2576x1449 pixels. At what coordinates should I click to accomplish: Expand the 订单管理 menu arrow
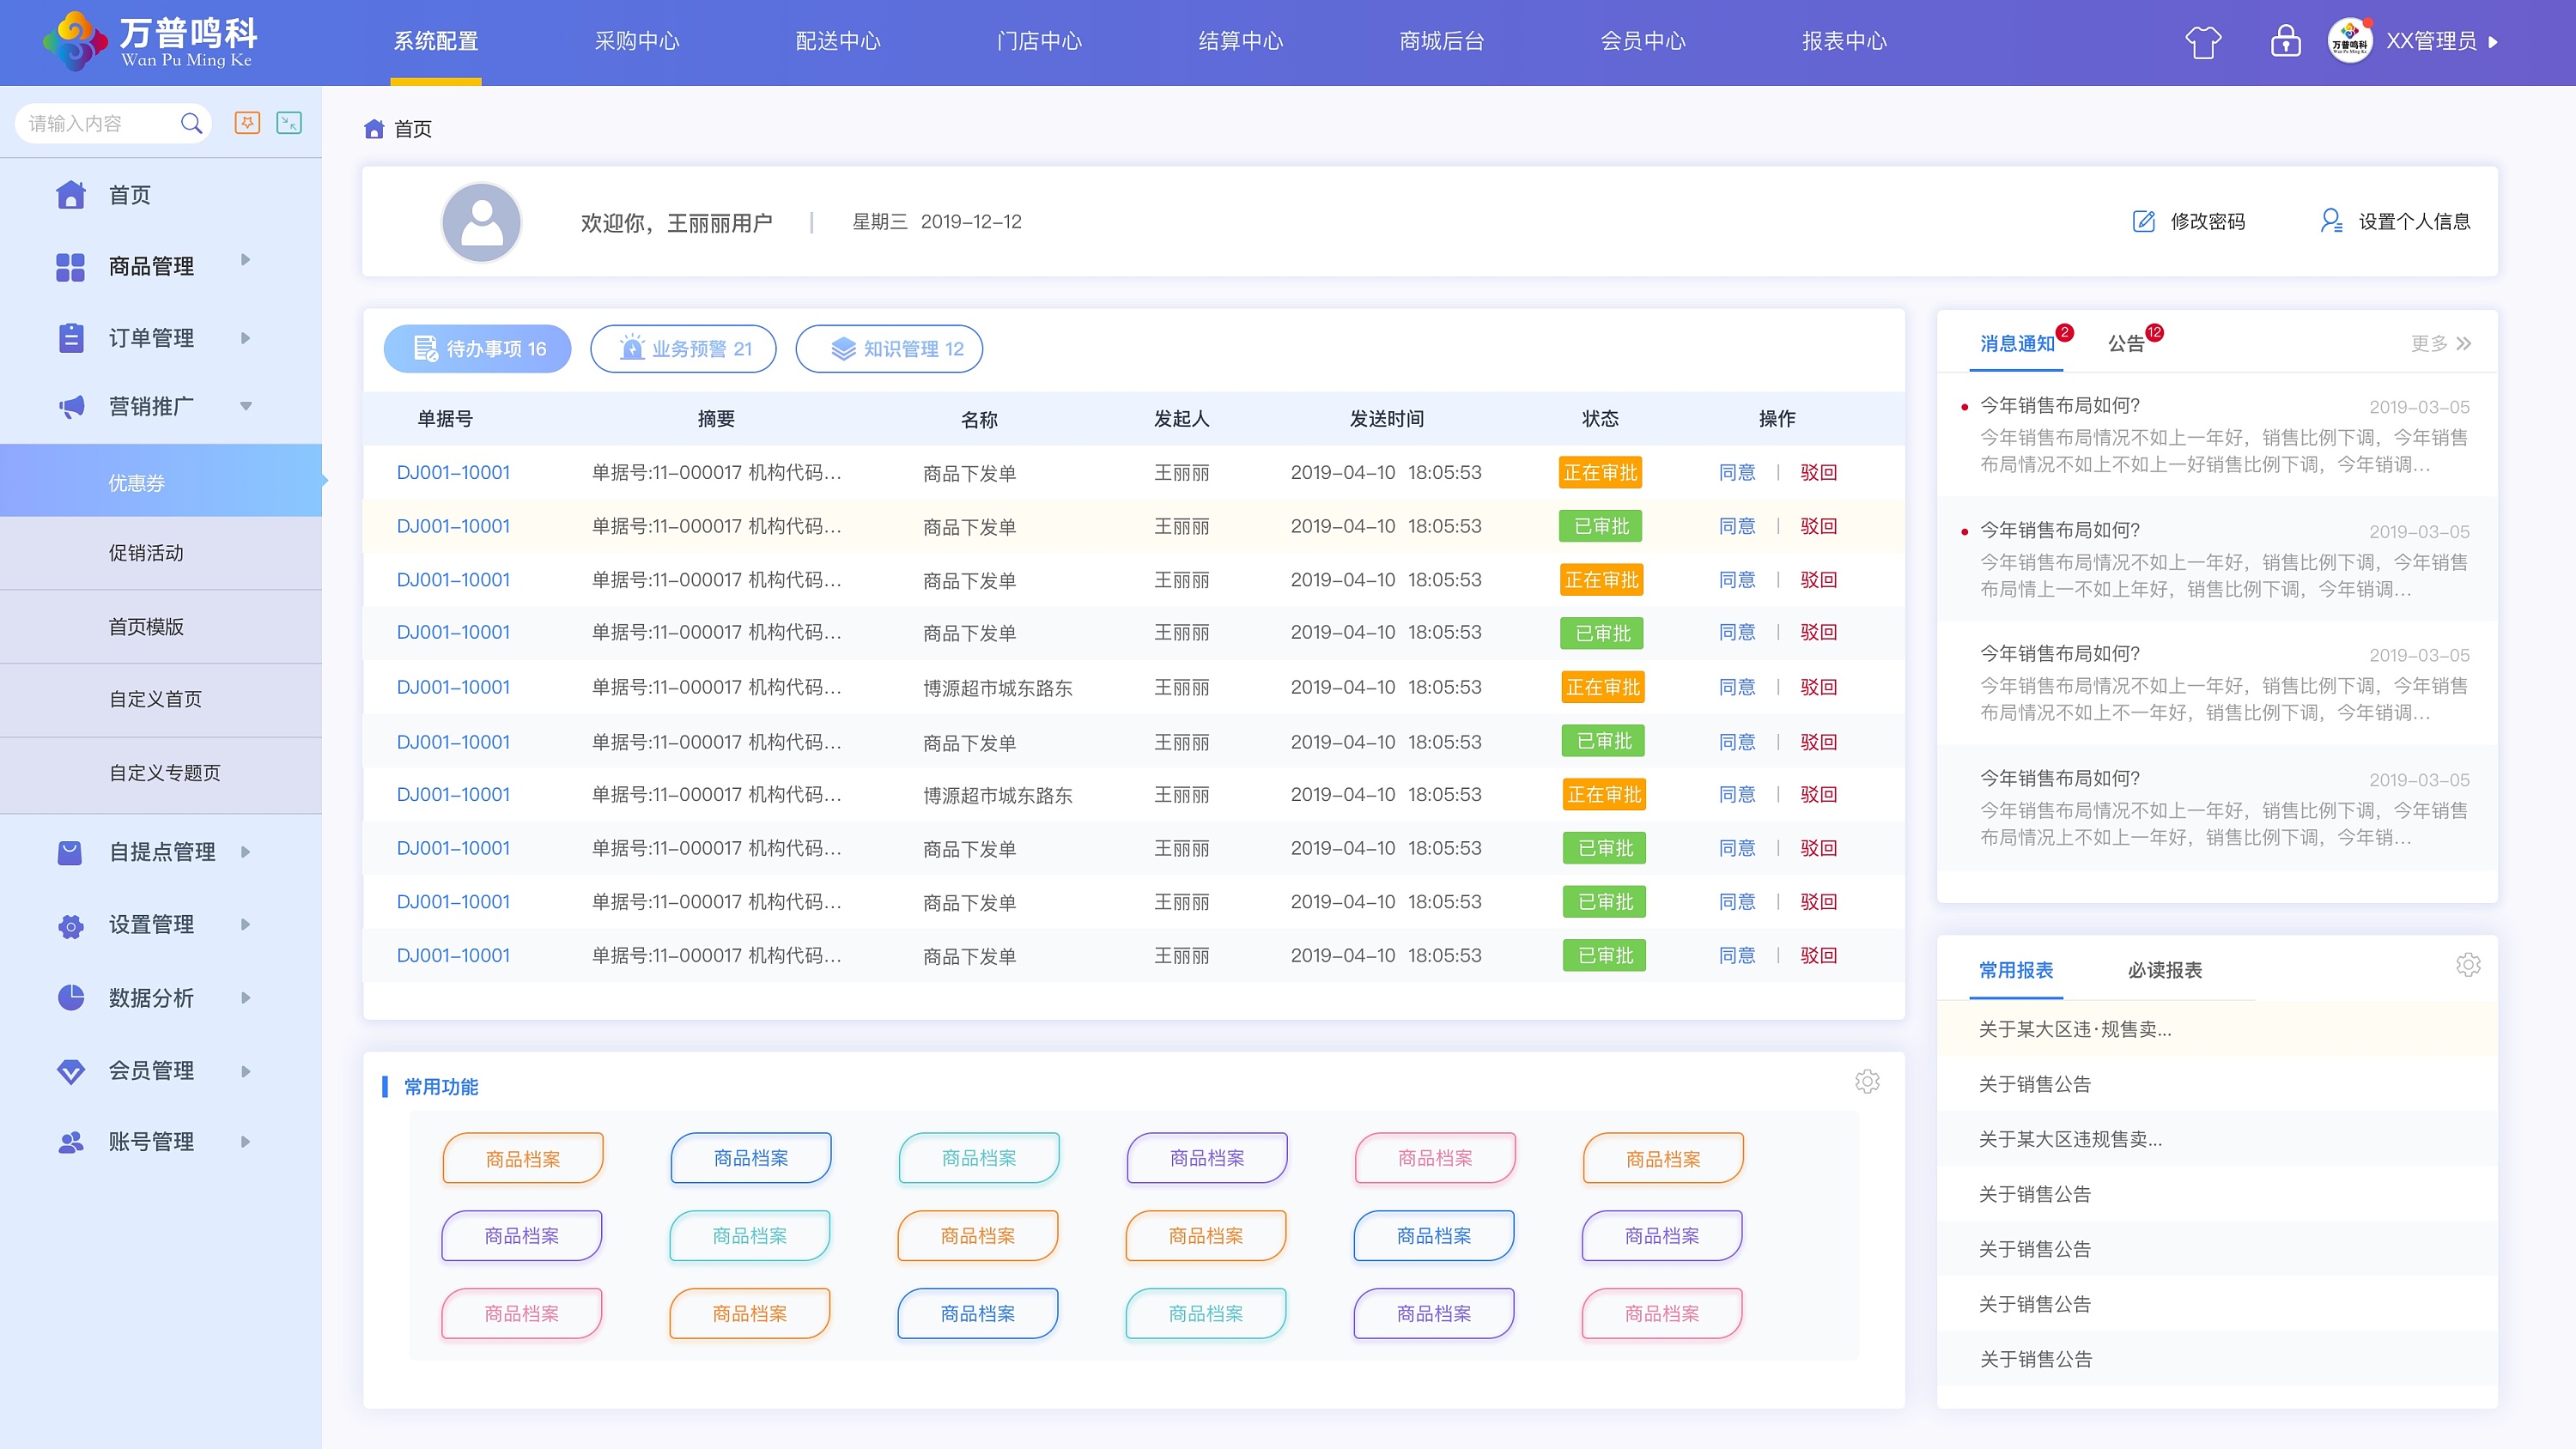245,338
